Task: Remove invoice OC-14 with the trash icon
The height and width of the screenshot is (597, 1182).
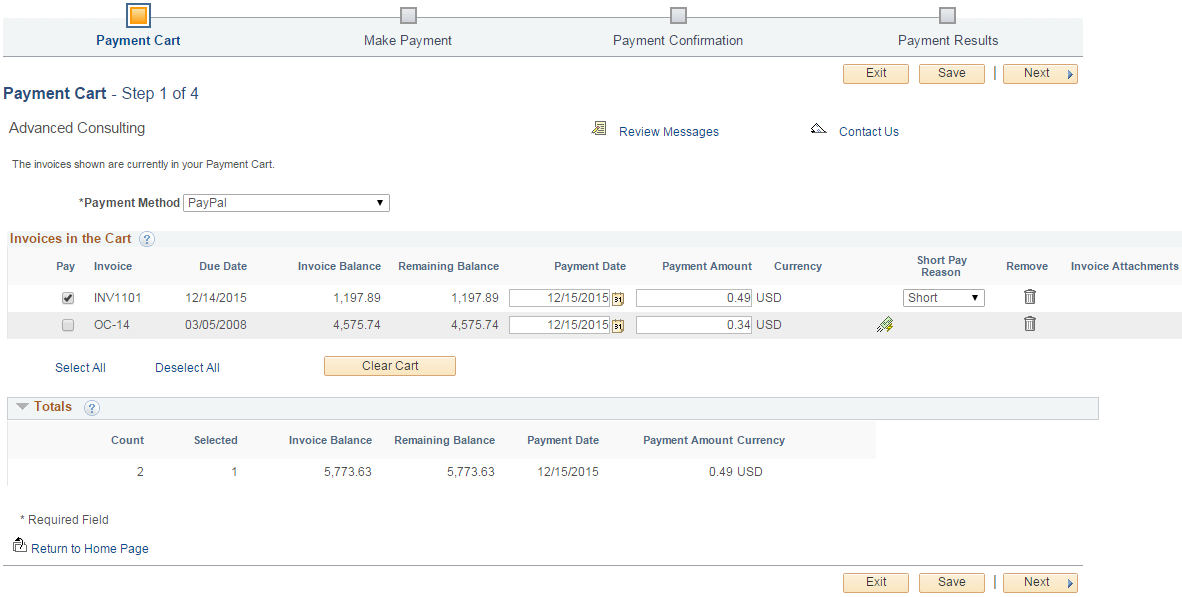Action: coord(1029,324)
